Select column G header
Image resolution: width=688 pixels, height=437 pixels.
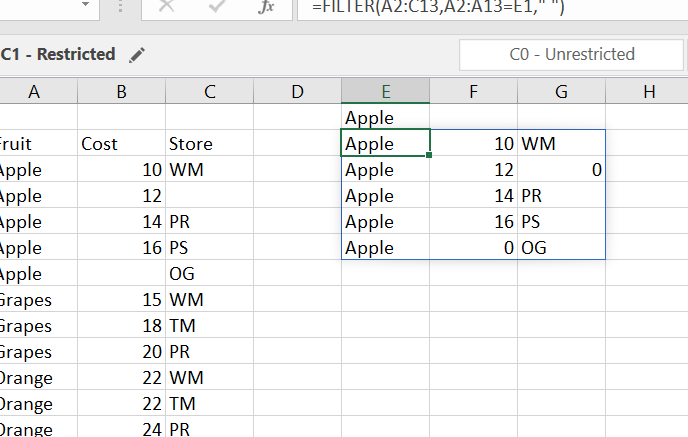[562, 91]
